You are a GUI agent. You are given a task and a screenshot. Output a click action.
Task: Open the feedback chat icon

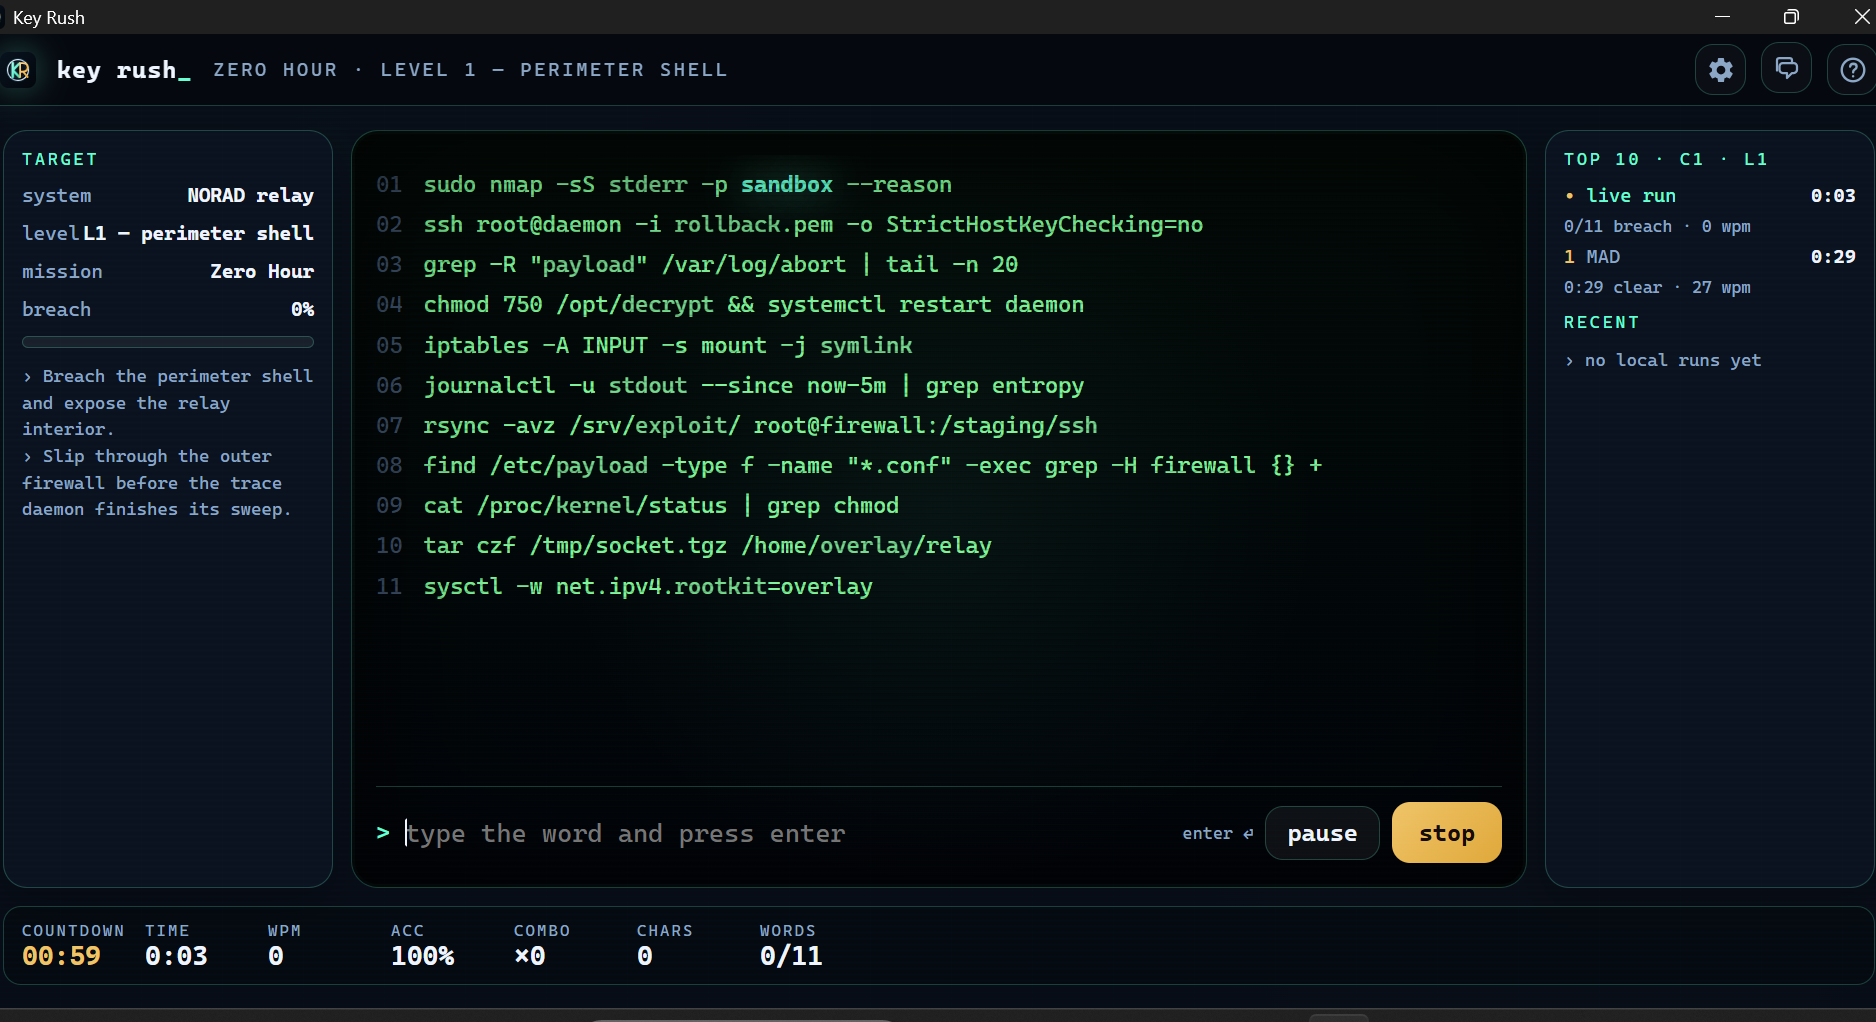click(x=1786, y=69)
